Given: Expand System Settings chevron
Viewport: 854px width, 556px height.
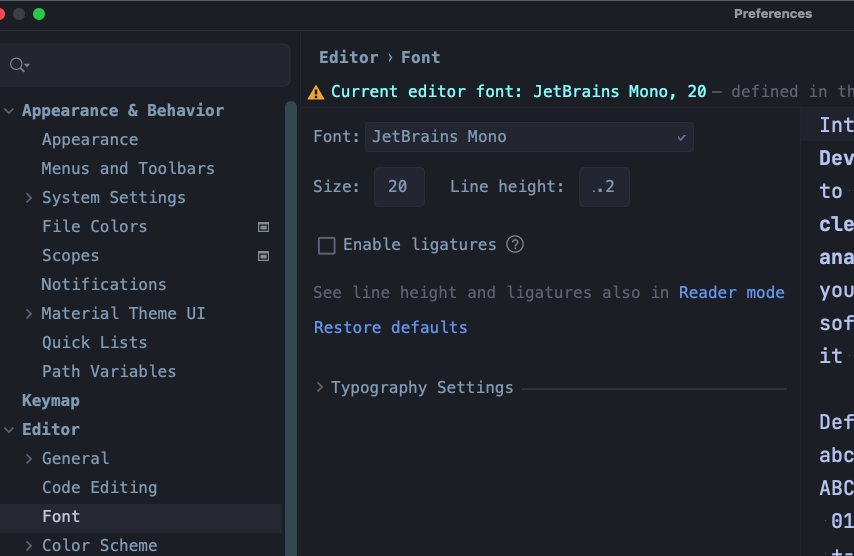Looking at the screenshot, I should pos(29,198).
